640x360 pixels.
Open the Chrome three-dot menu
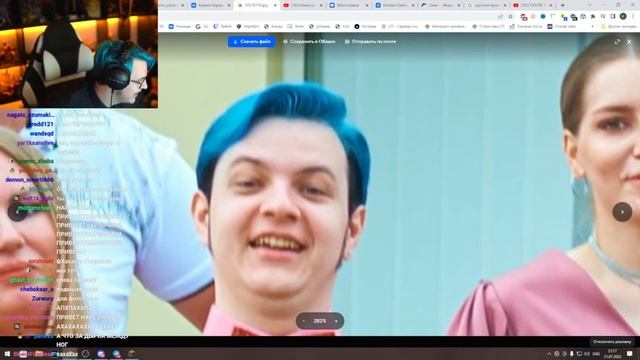coord(633,16)
